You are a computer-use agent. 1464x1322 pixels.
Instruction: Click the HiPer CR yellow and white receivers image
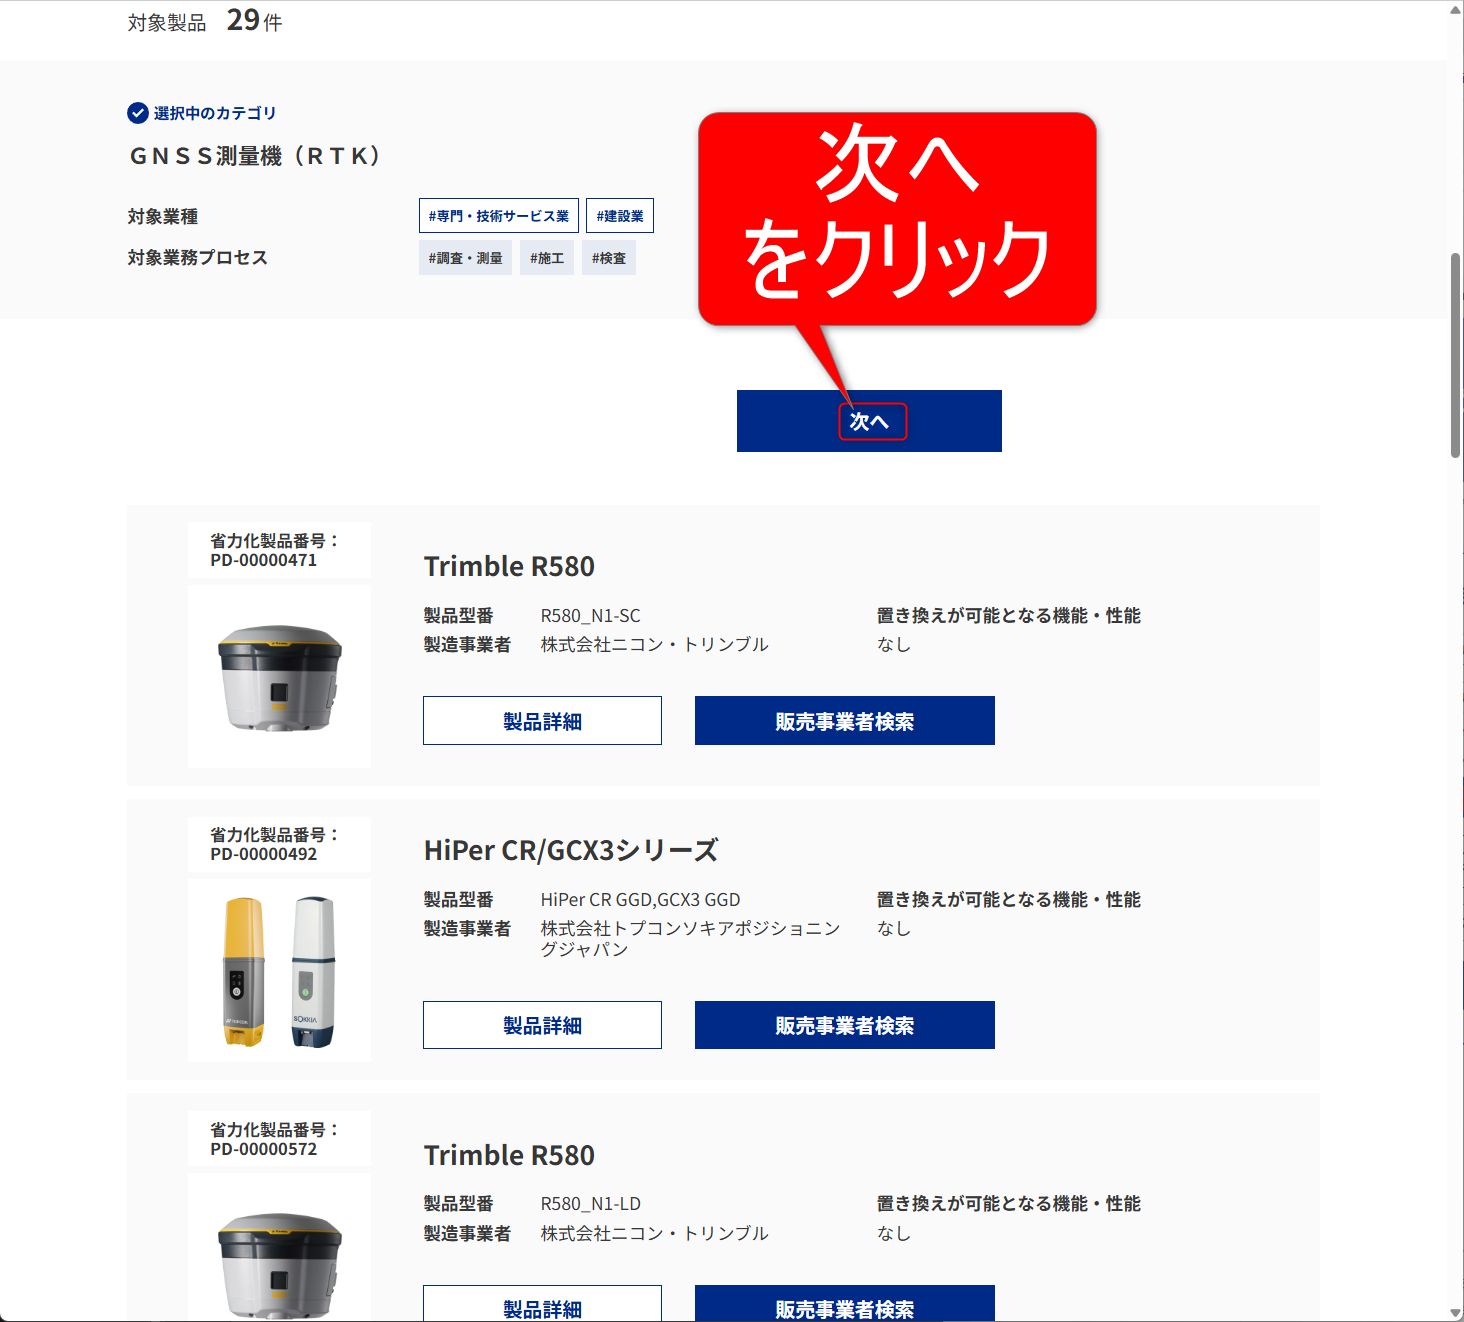click(280, 971)
